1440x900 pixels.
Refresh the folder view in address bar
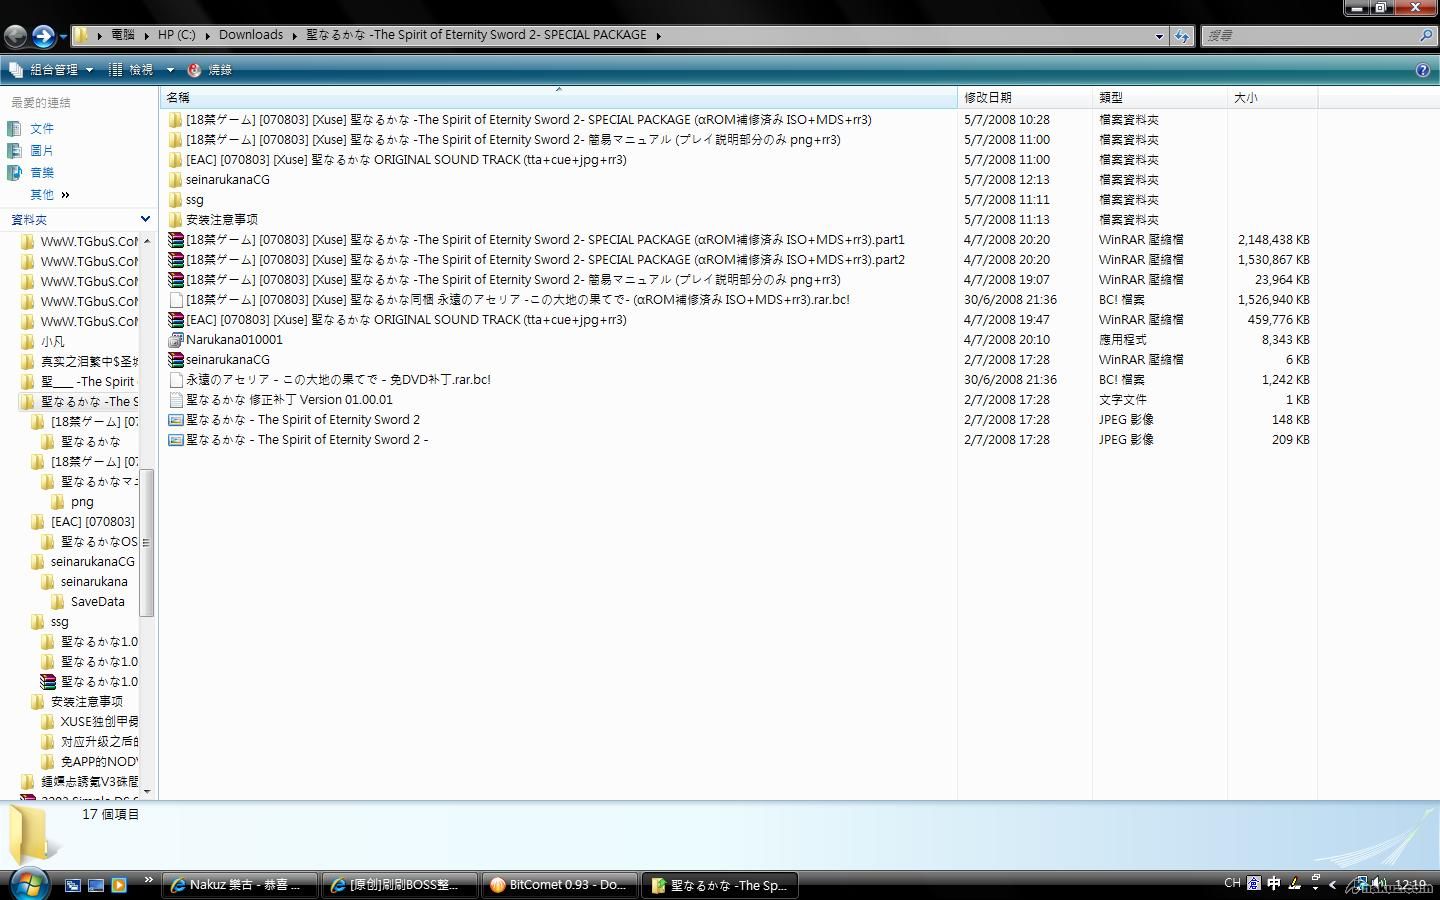pos(1182,36)
